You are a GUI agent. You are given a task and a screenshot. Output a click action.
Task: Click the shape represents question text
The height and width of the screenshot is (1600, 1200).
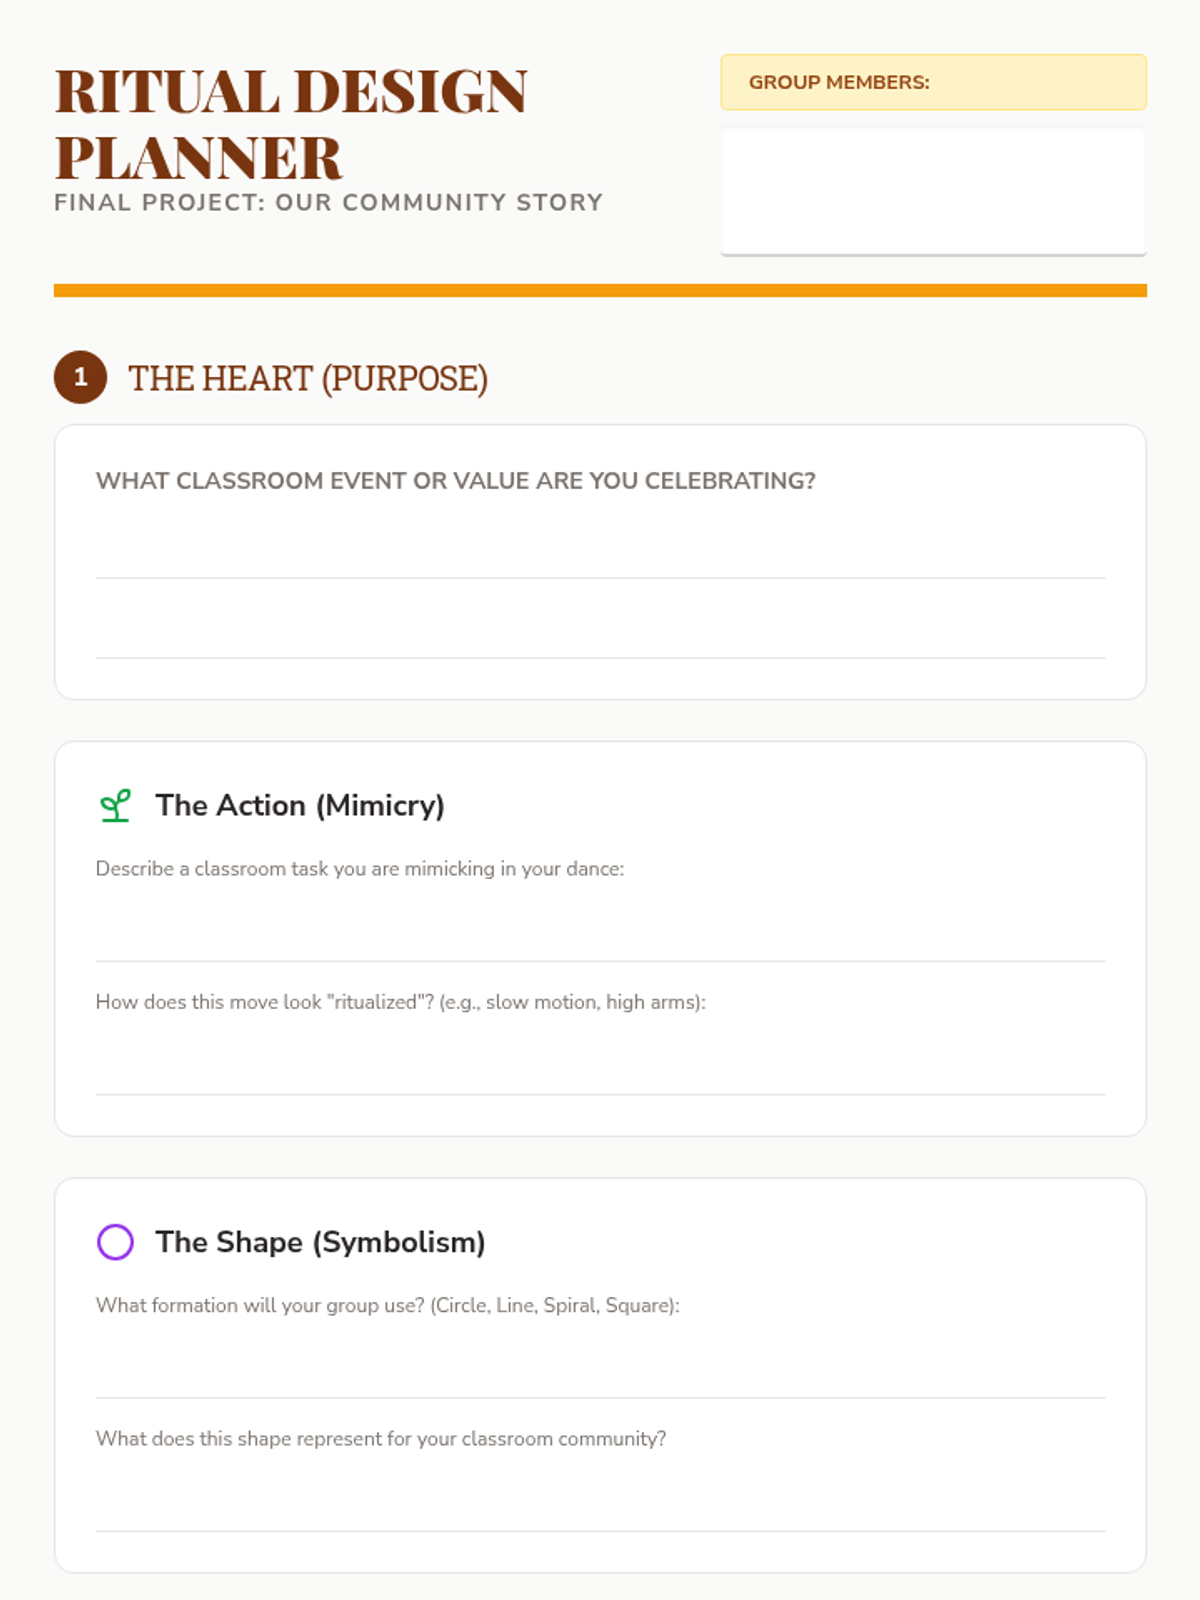pos(380,1439)
